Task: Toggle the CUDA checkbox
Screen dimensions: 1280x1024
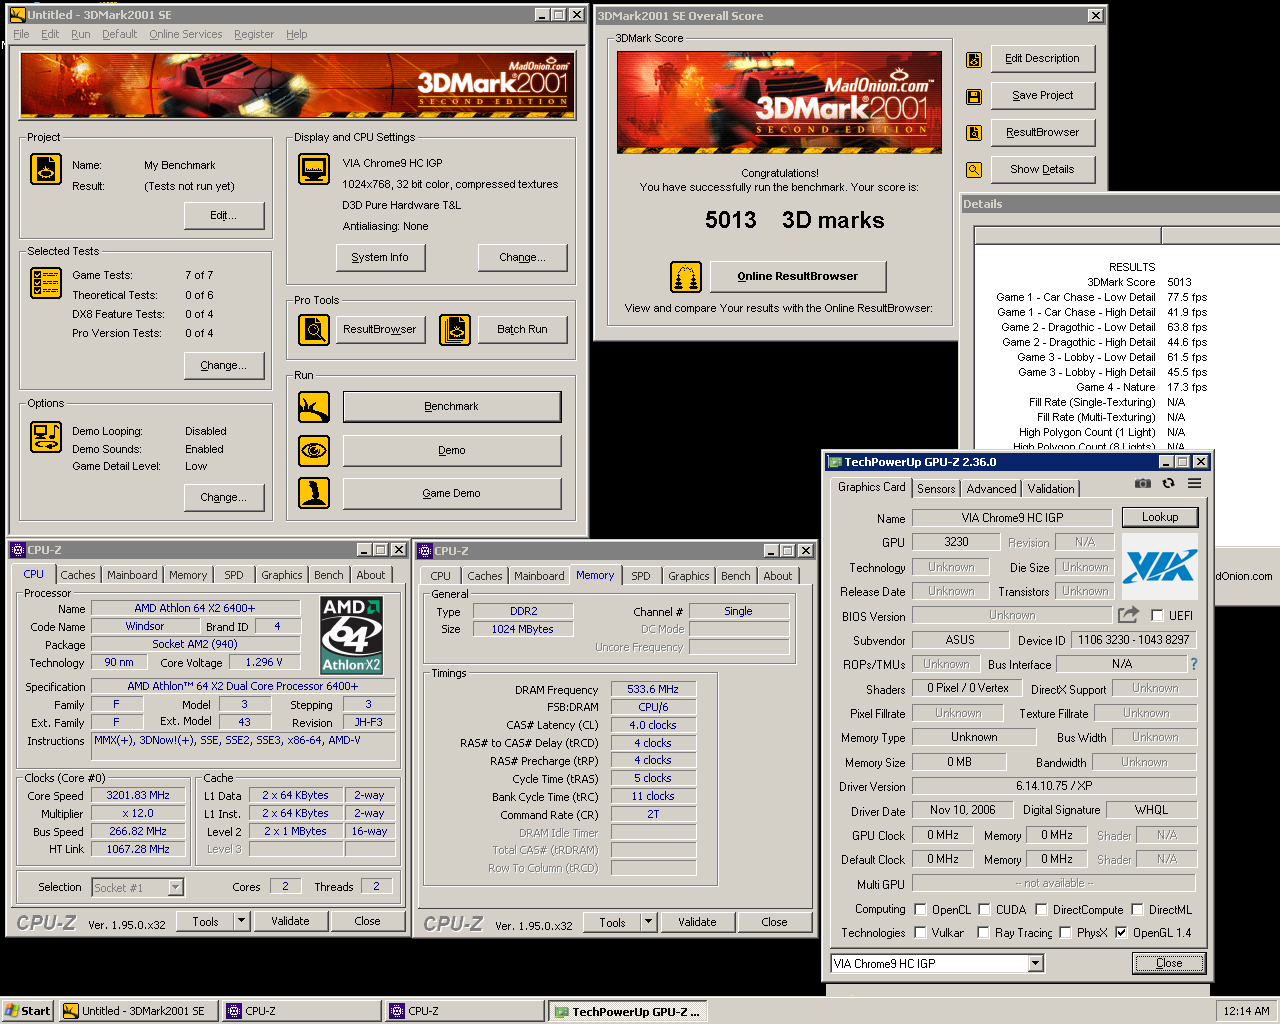Action: pyautogui.click(x=984, y=909)
